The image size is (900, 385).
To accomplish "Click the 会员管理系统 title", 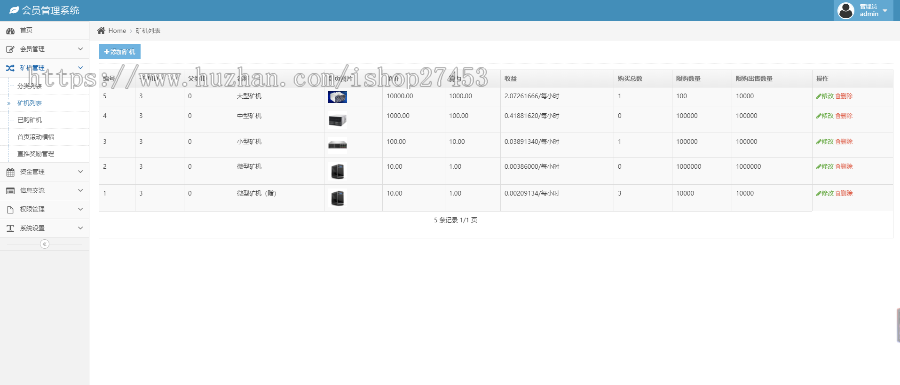I will click(51, 10).
